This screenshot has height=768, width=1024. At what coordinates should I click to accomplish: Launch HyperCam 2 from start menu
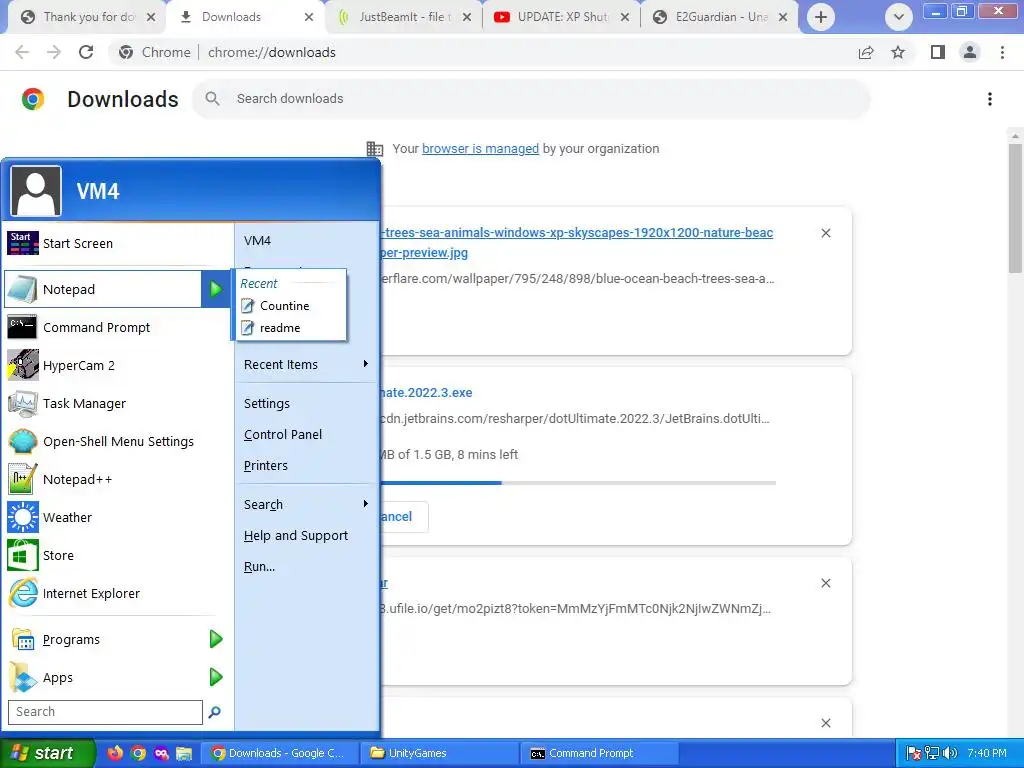click(x=118, y=365)
